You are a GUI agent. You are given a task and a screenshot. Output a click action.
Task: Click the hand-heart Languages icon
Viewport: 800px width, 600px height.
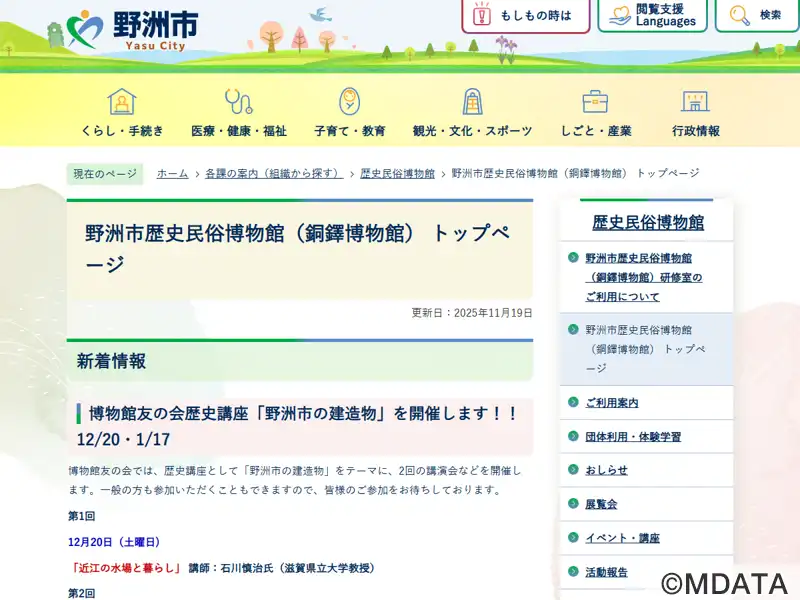pyautogui.click(x=619, y=15)
